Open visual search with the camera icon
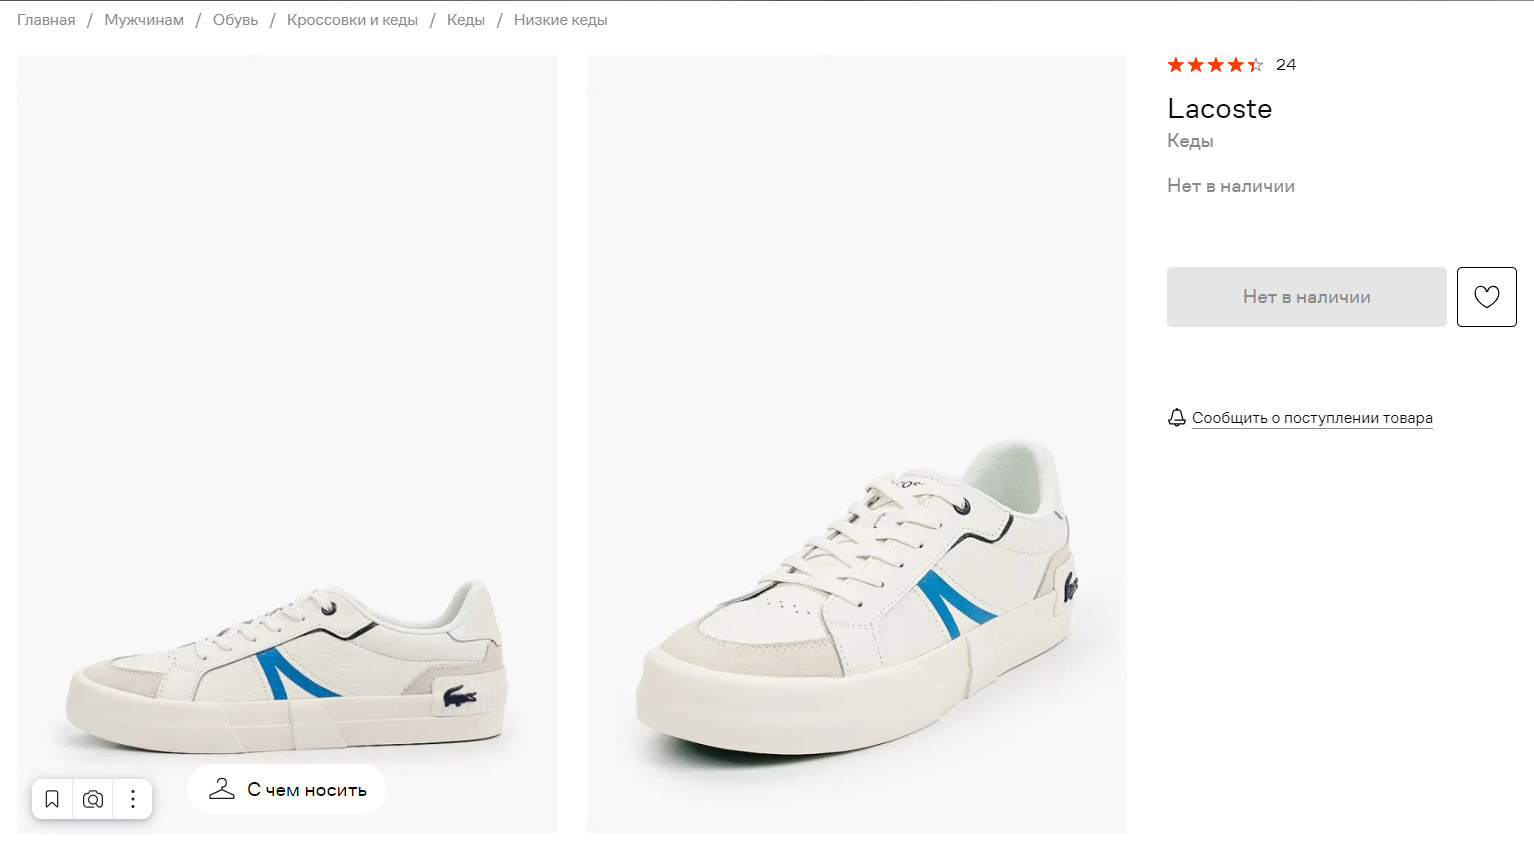 click(93, 799)
